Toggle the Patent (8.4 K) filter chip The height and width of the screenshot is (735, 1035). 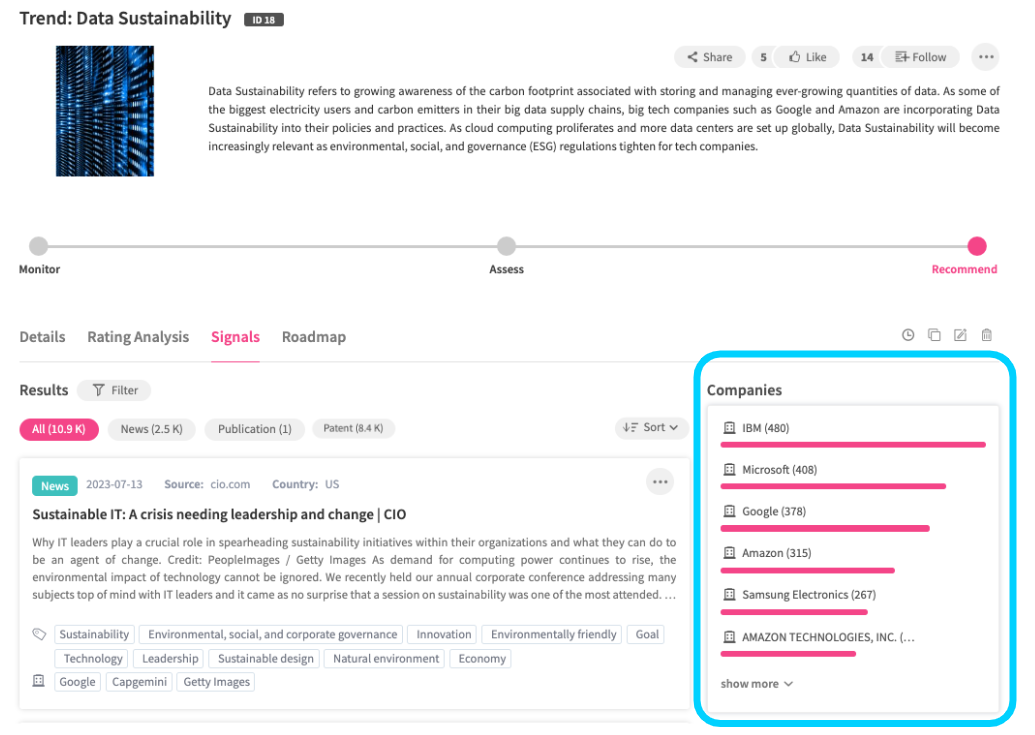tap(354, 429)
